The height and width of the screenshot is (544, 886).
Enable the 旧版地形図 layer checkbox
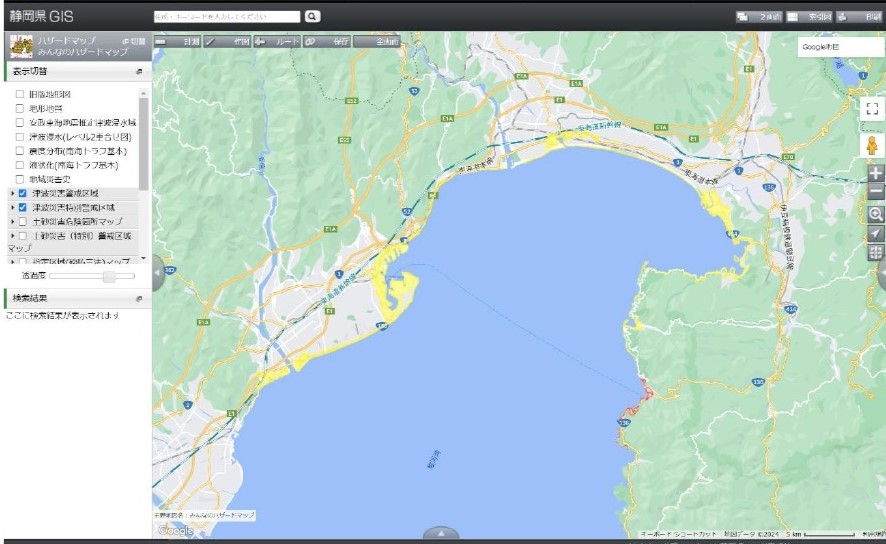pos(20,94)
